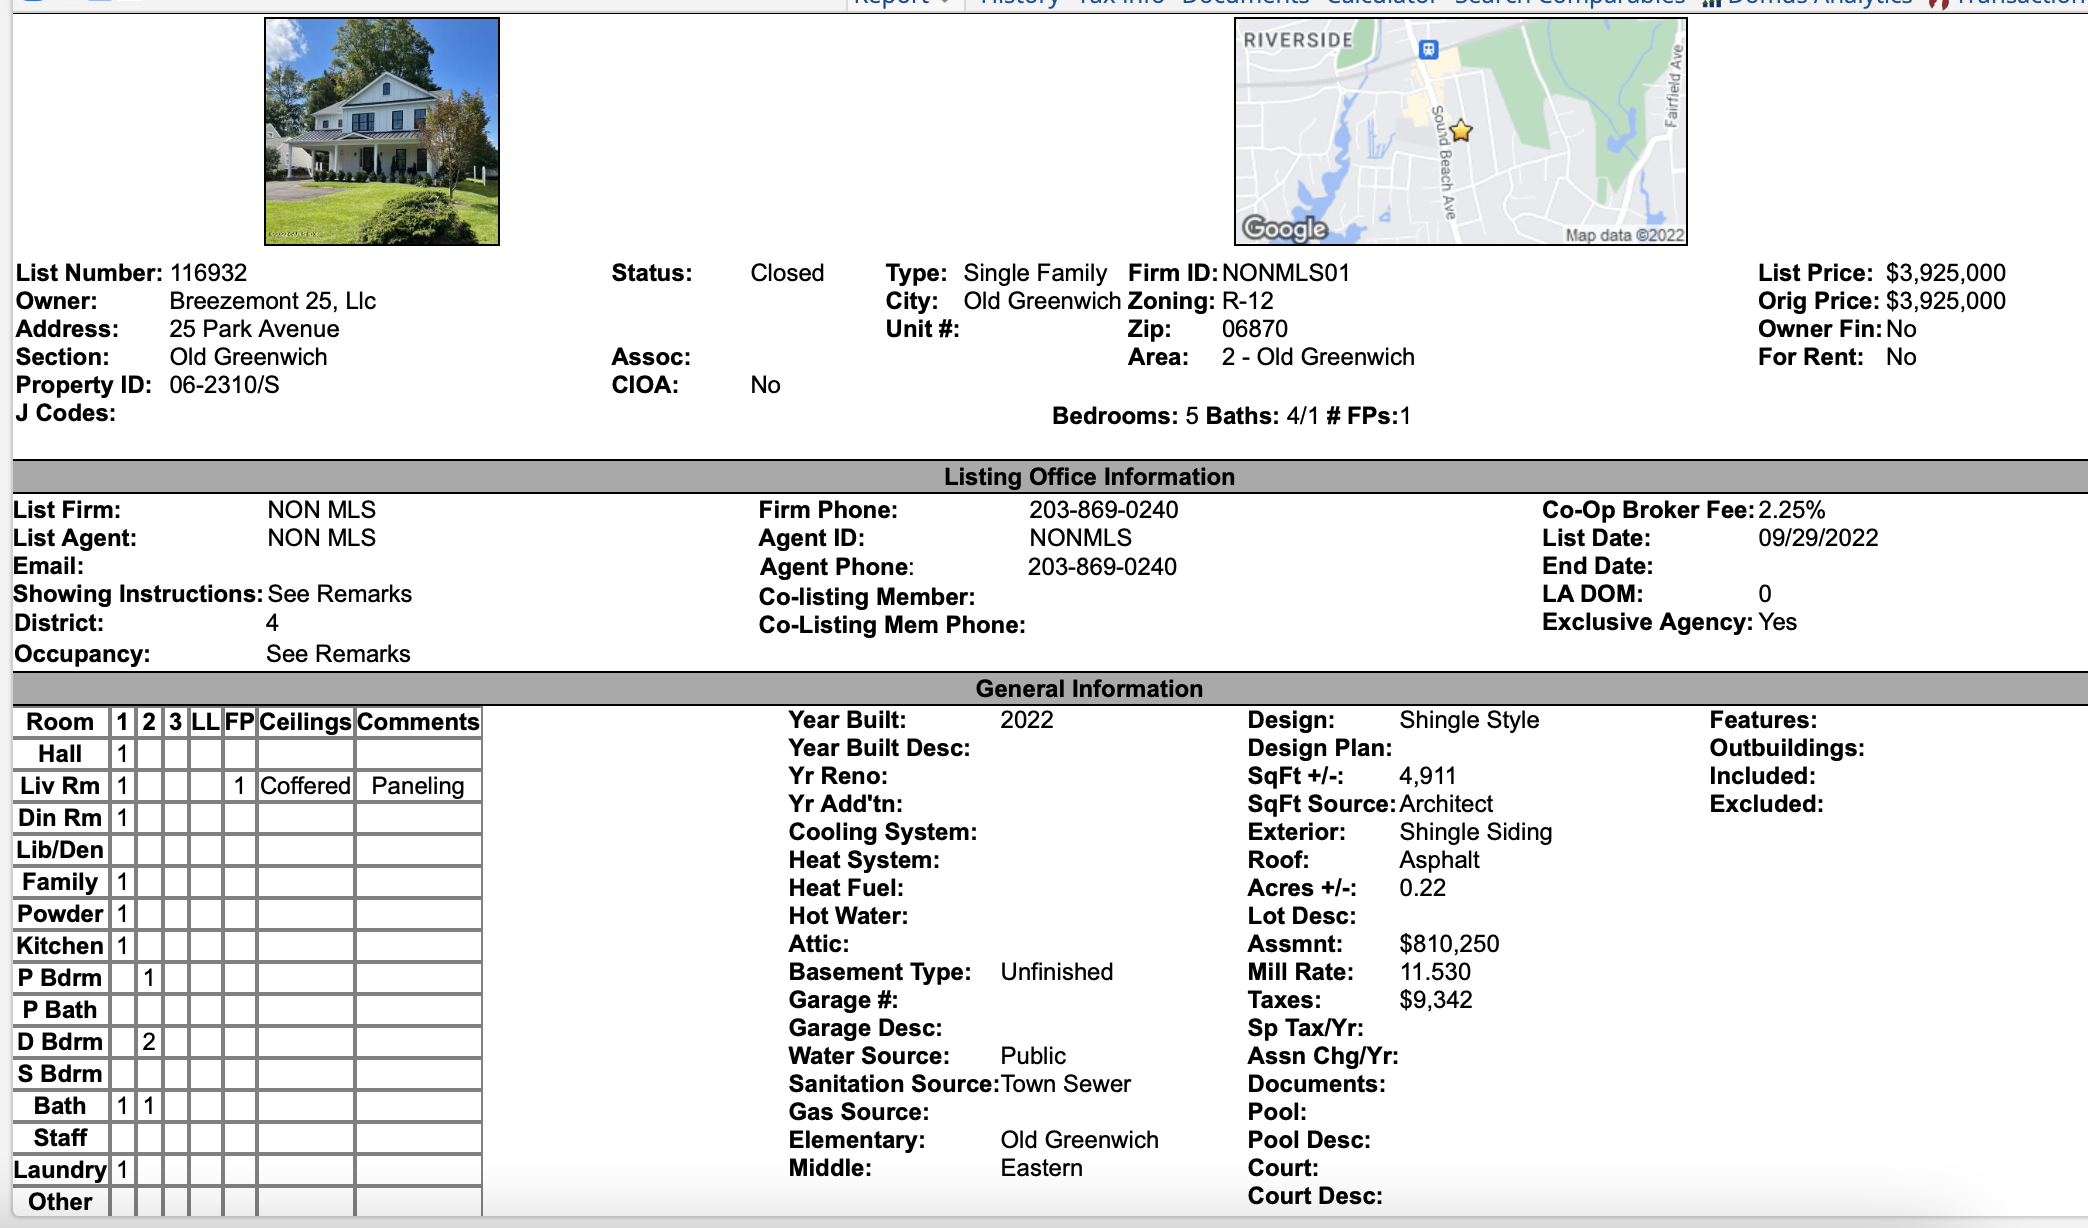Click the train station icon on map
This screenshot has height=1228, width=2088.
pyautogui.click(x=1428, y=49)
